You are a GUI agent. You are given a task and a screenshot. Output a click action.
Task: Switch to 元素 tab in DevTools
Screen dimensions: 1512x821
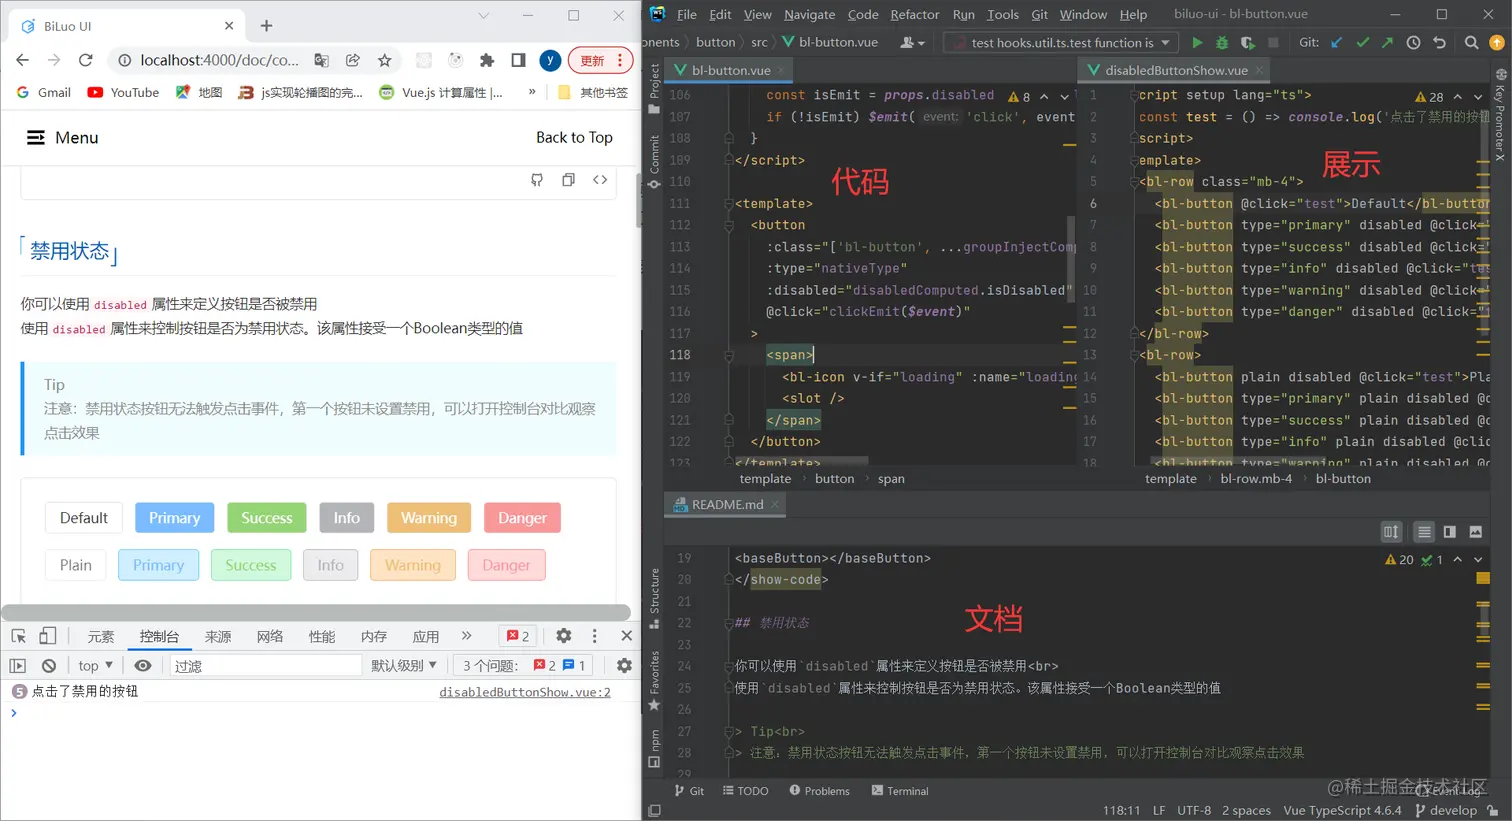(x=101, y=636)
